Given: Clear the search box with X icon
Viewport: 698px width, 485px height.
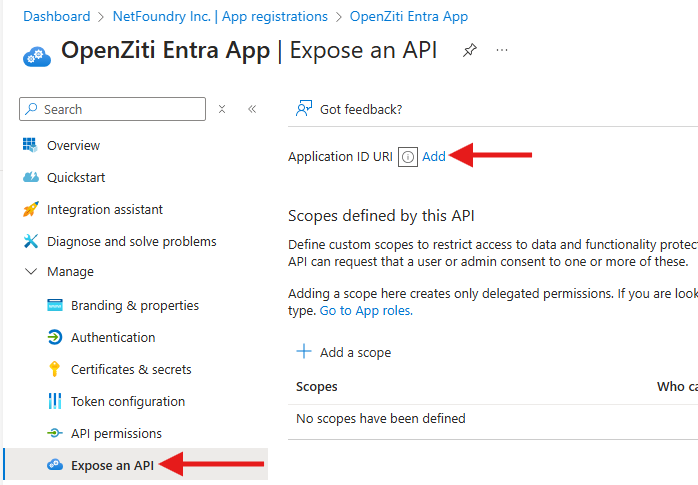Looking at the screenshot, I should point(222,109).
